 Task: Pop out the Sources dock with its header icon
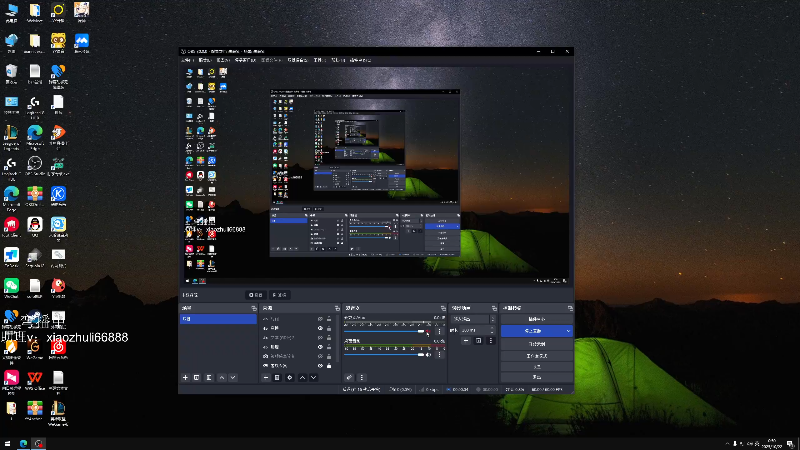(x=337, y=308)
